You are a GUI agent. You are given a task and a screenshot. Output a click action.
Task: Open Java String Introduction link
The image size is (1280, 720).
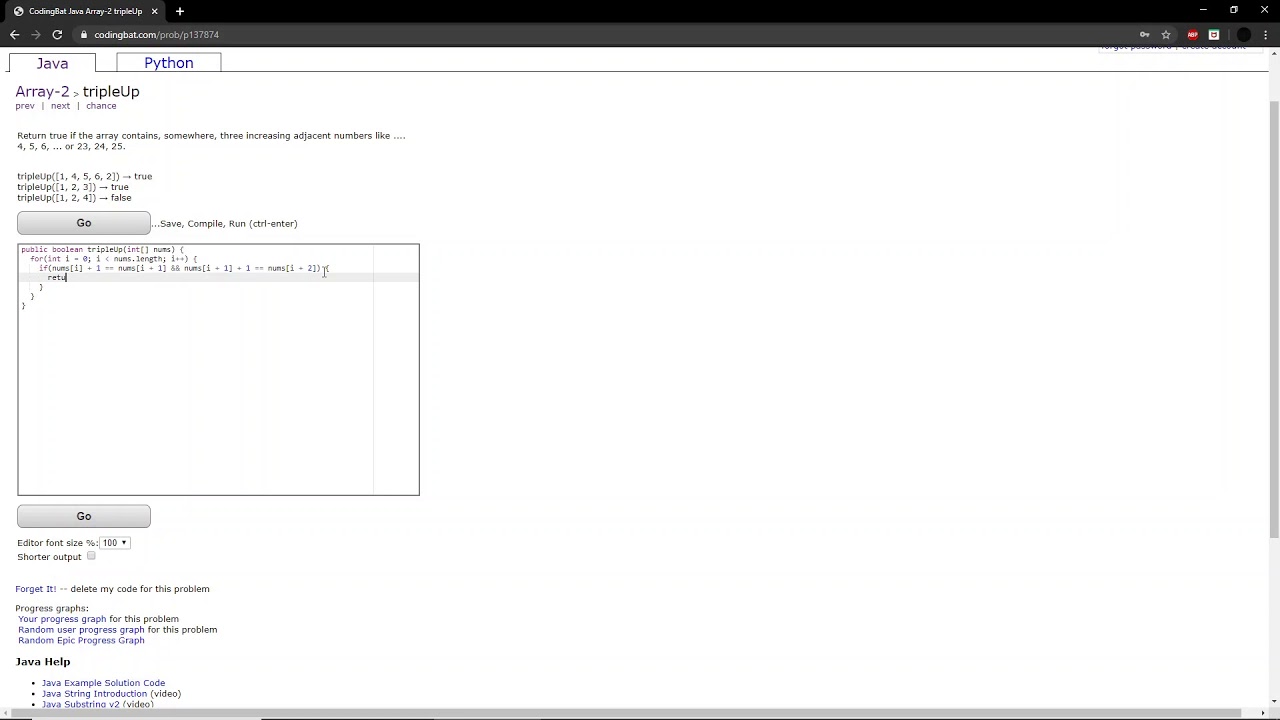[94, 694]
